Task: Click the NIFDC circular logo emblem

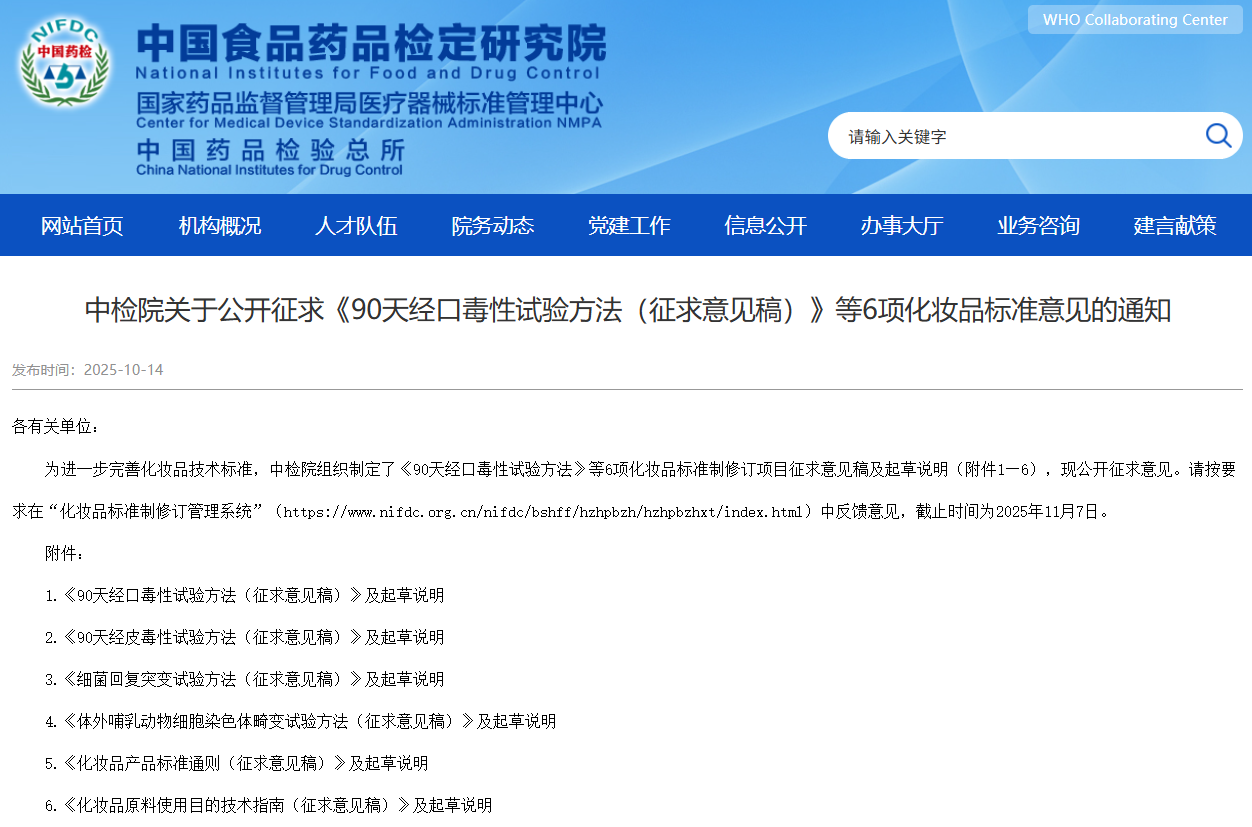Action: 65,65
